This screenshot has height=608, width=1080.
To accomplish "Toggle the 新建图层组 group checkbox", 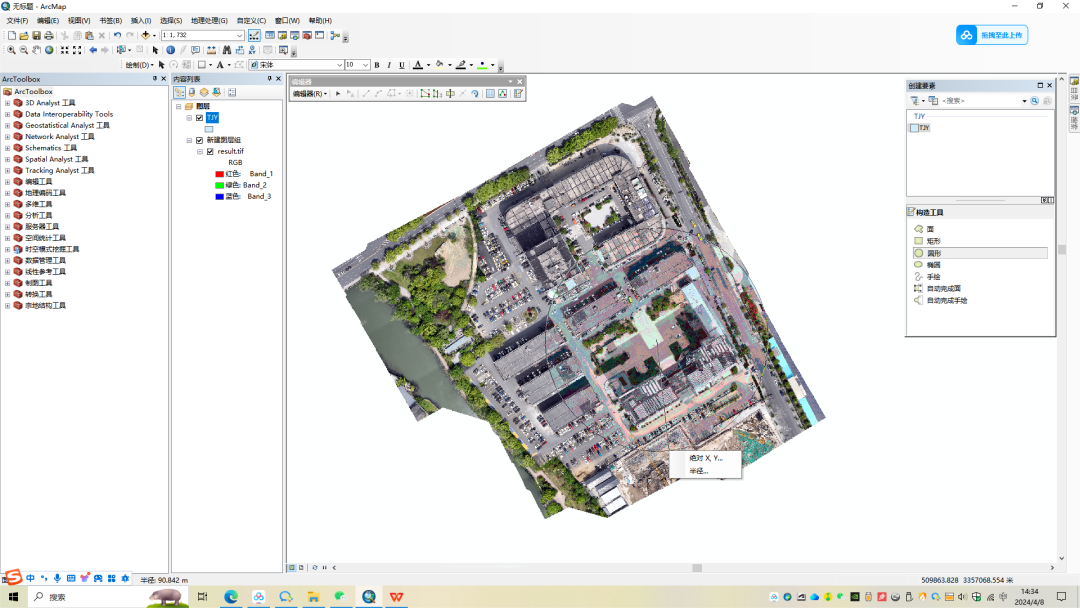I will click(x=200, y=140).
